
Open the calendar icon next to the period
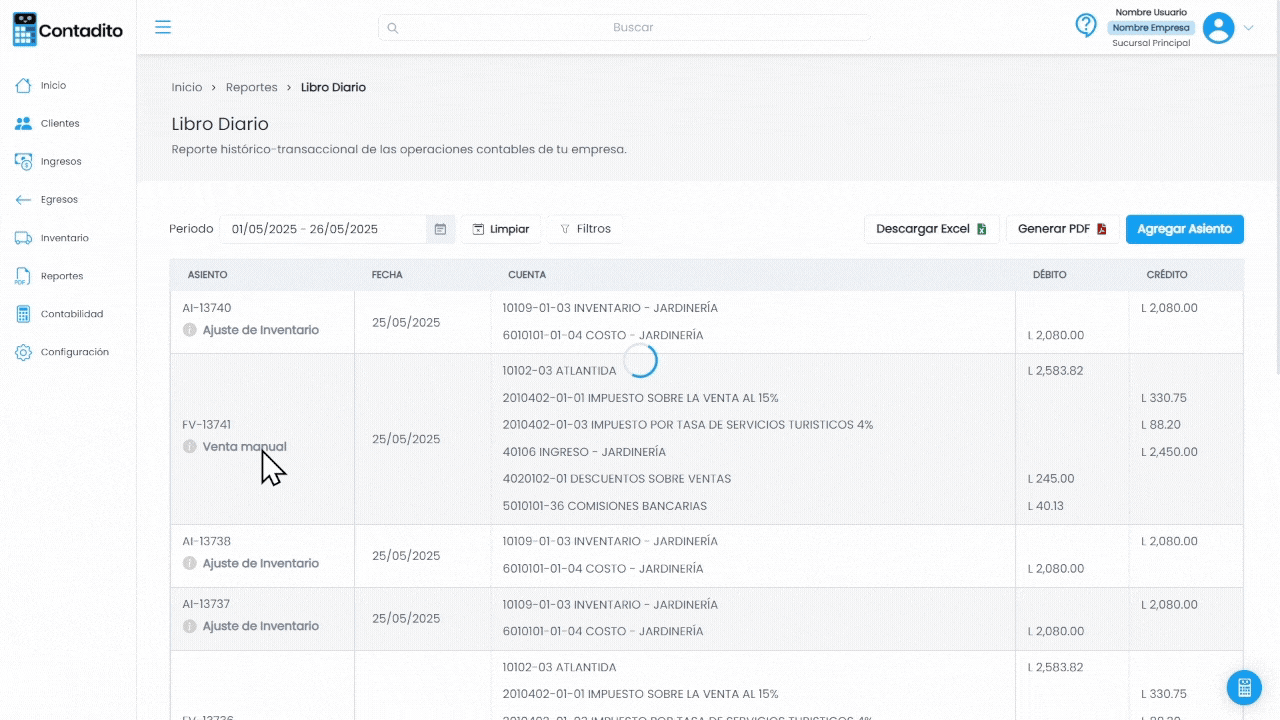(440, 229)
